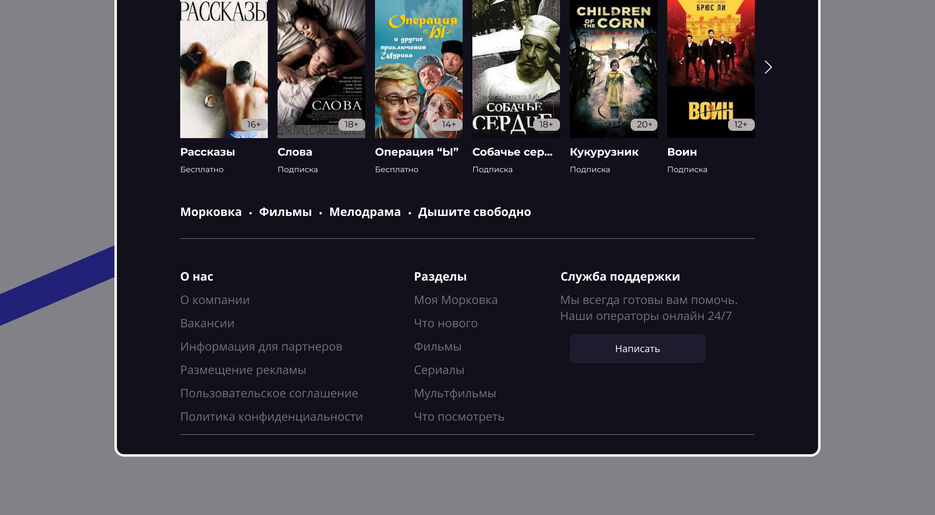Click Подписка label under Собачье сердце
Image resolution: width=935 pixels, height=515 pixels.
click(493, 169)
